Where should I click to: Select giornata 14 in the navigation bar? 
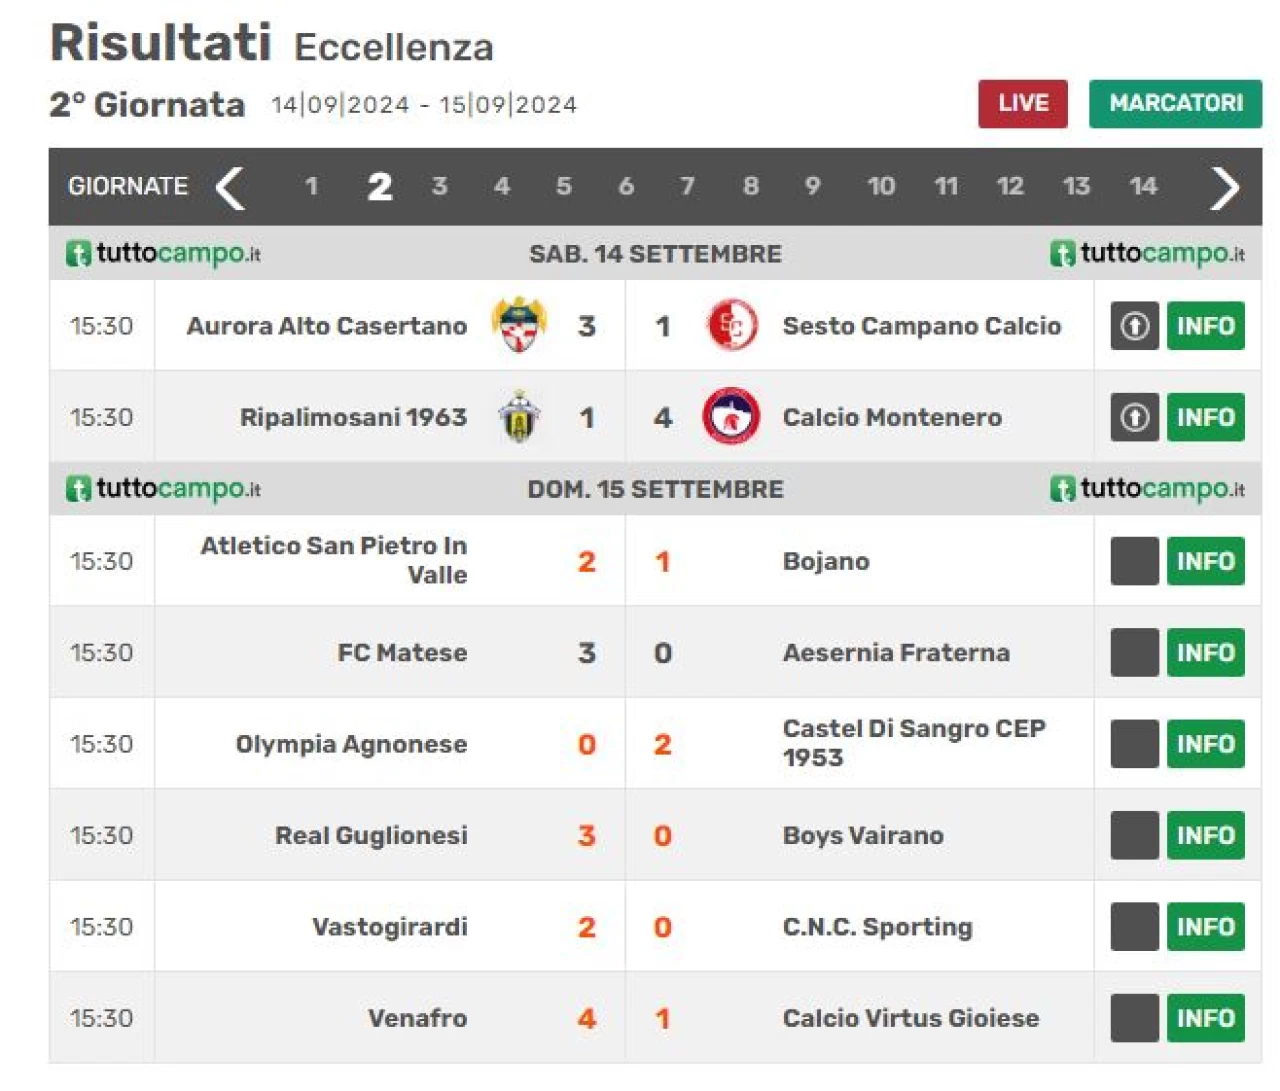pyautogui.click(x=1143, y=186)
